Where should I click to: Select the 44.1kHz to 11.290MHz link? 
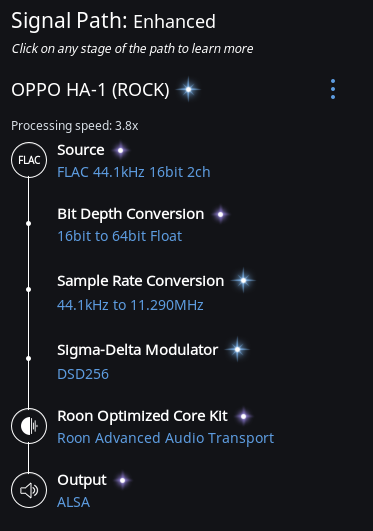(130, 305)
